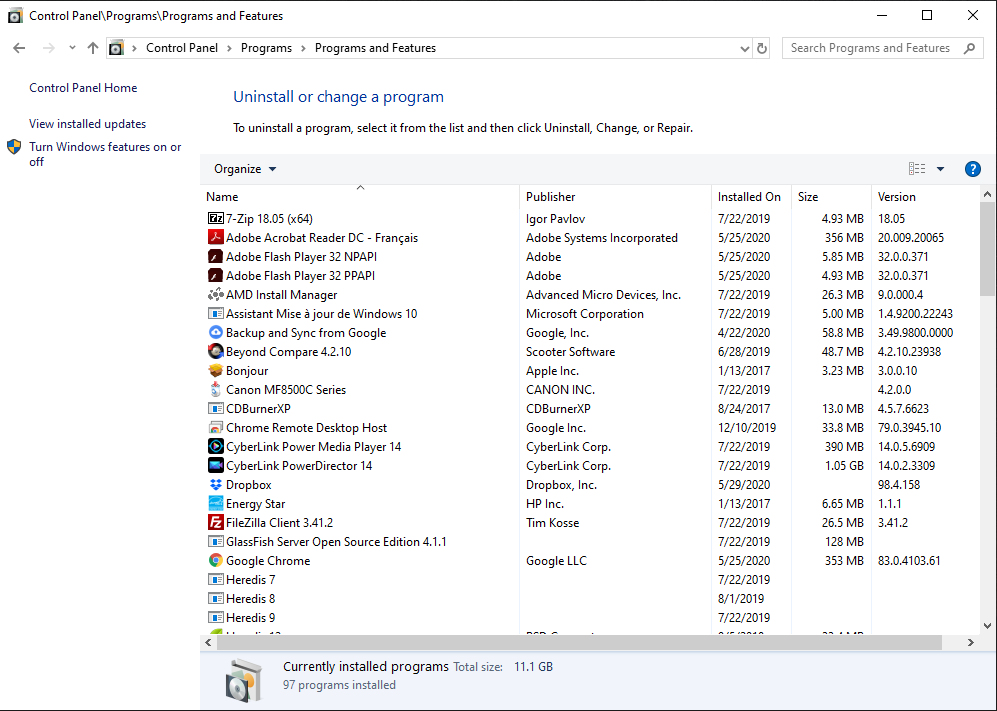Click the Energy Star icon

(x=216, y=504)
